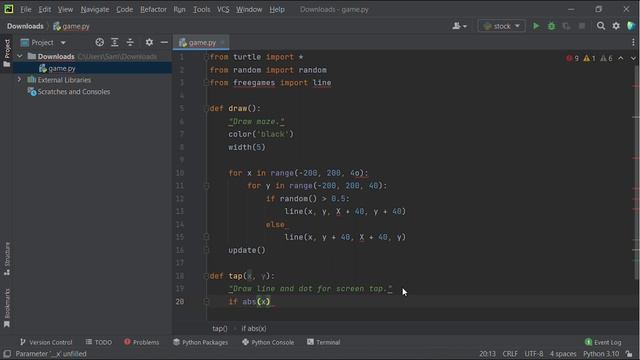Expand the External Libraries node
640x360 pixels.
[x=19, y=80]
